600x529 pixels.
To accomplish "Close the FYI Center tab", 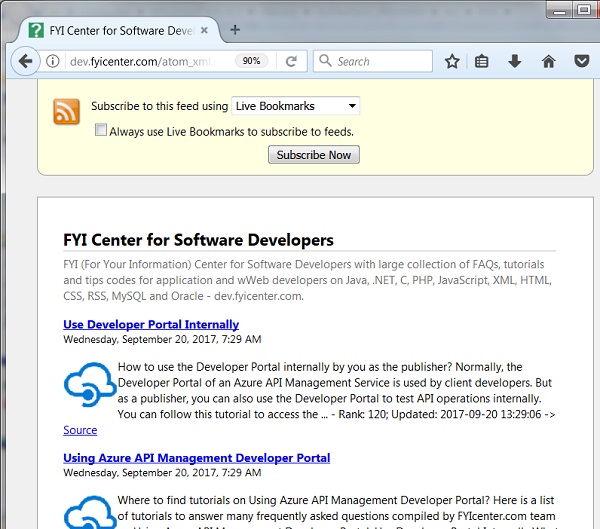I will (x=204, y=30).
